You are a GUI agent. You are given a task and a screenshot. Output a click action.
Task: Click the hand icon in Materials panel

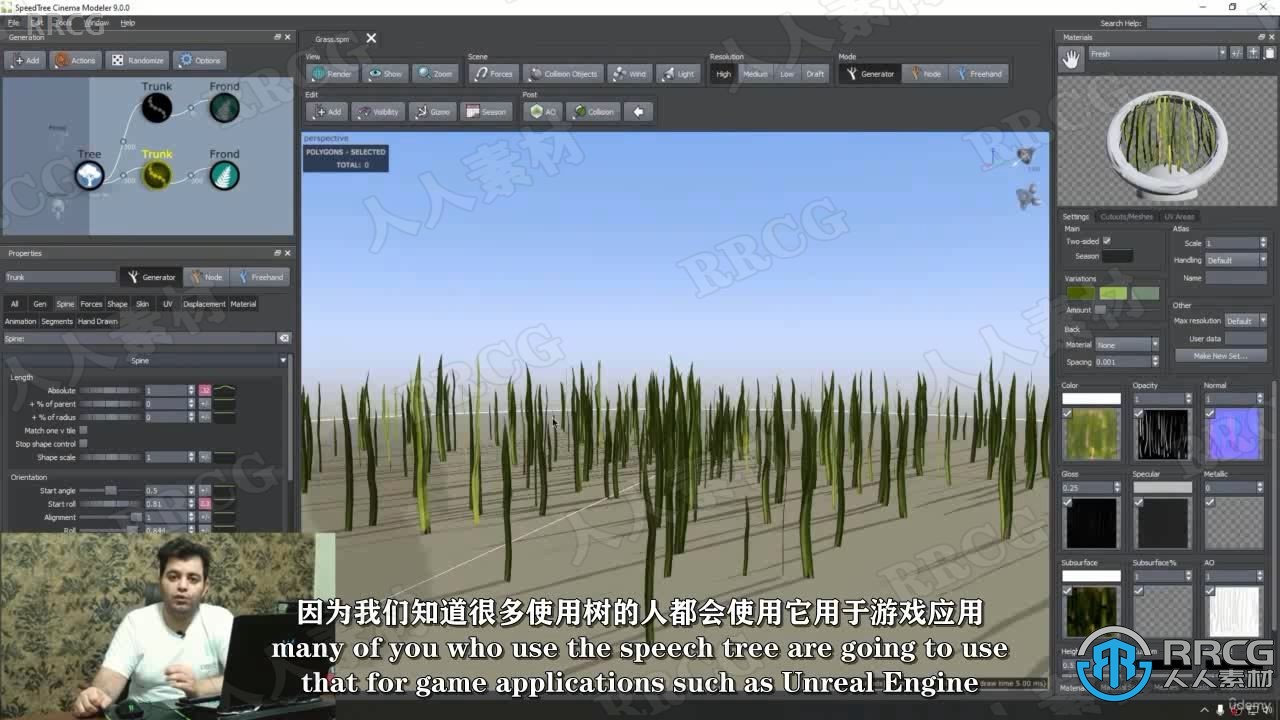click(1071, 60)
